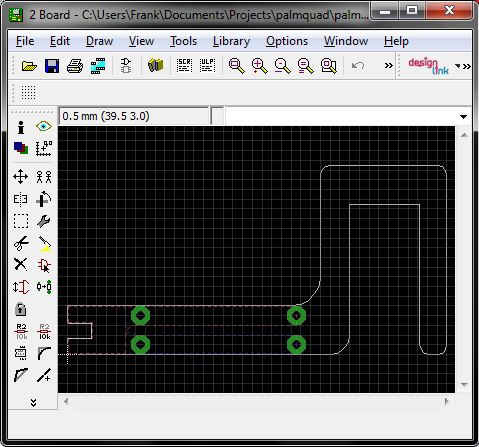Click the Save disk icon
The height and width of the screenshot is (447, 479).
(52, 66)
